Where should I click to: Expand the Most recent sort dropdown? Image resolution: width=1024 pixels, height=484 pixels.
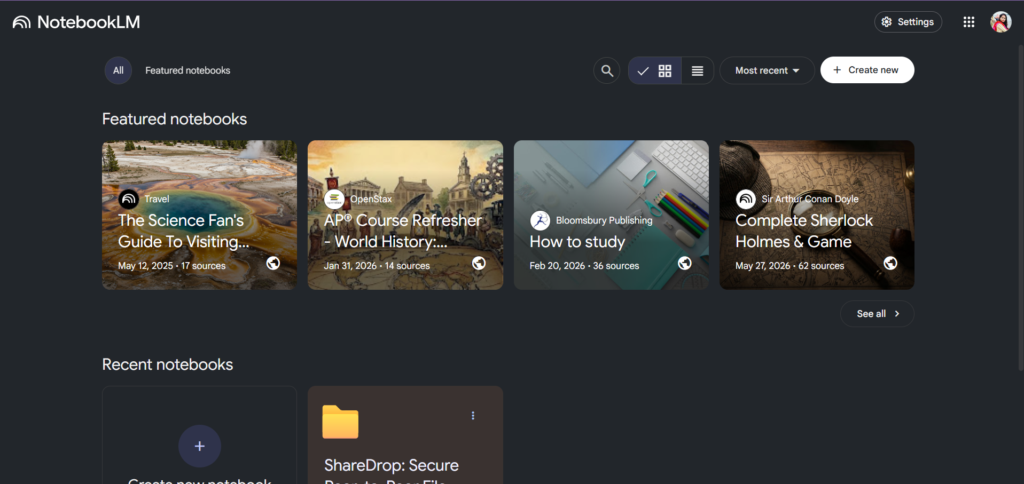767,71
